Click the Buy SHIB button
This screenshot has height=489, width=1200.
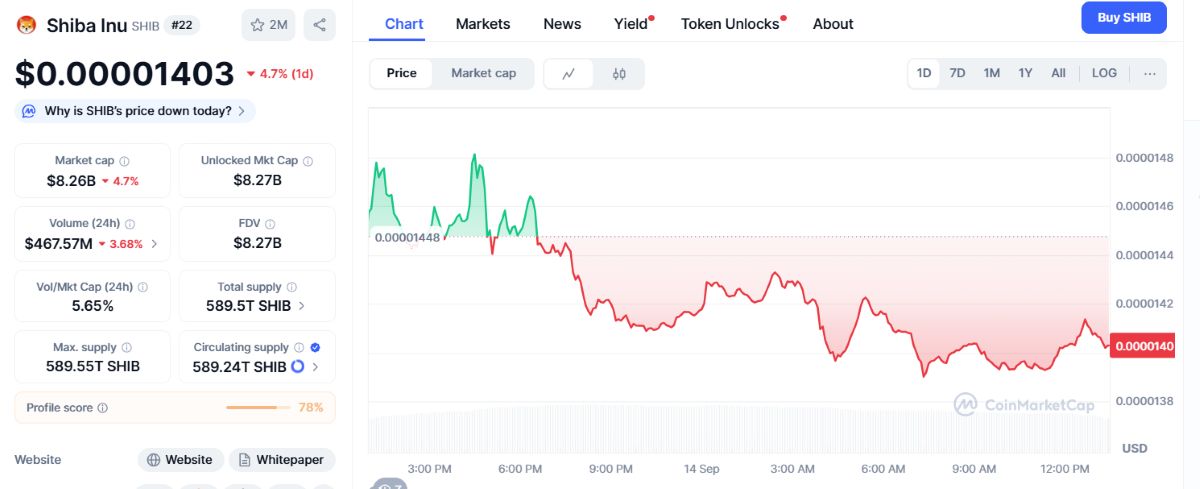coord(1124,18)
